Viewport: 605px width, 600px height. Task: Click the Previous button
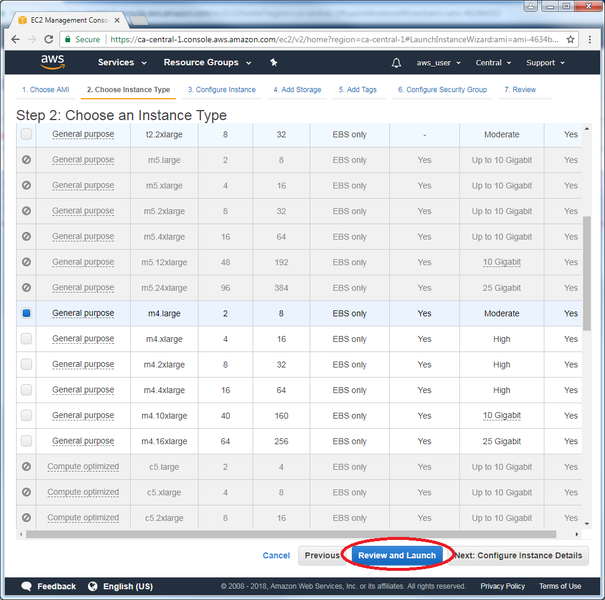click(x=322, y=555)
